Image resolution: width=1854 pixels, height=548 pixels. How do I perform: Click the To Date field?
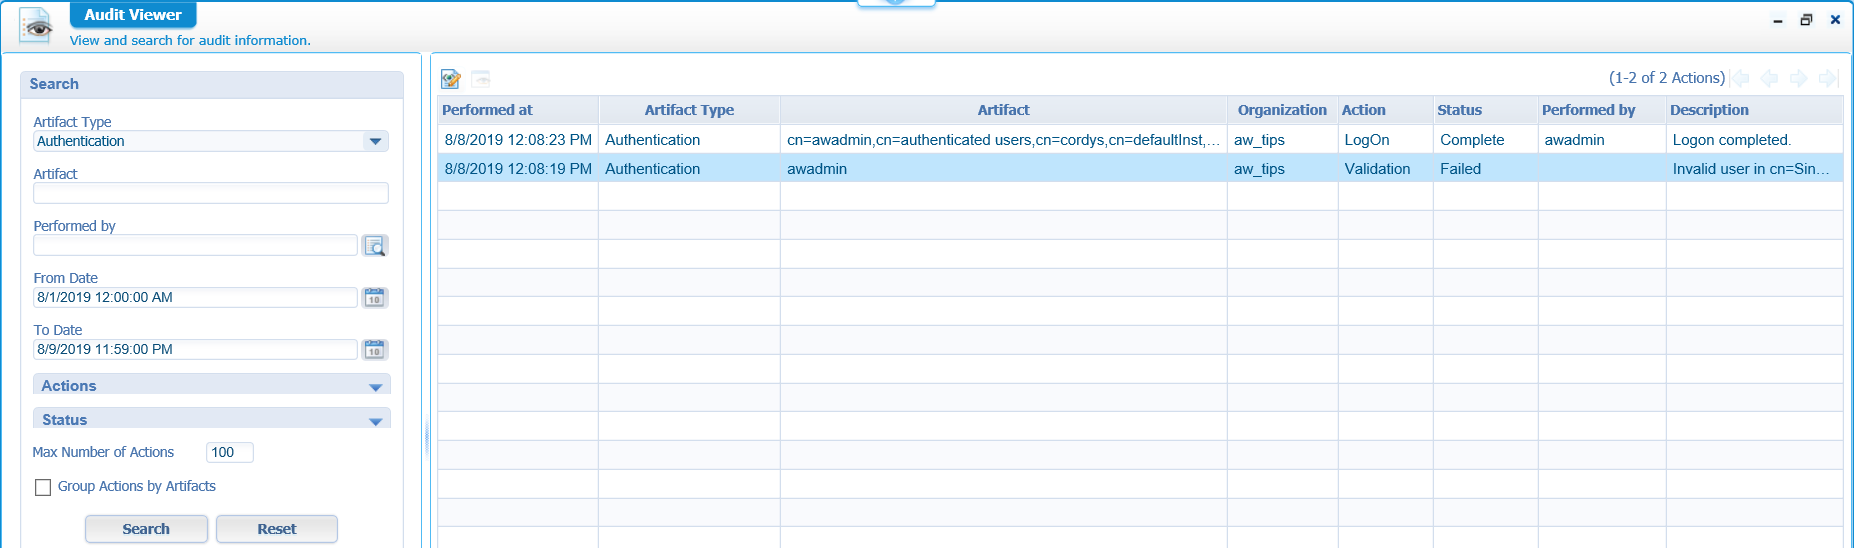[x=195, y=349]
